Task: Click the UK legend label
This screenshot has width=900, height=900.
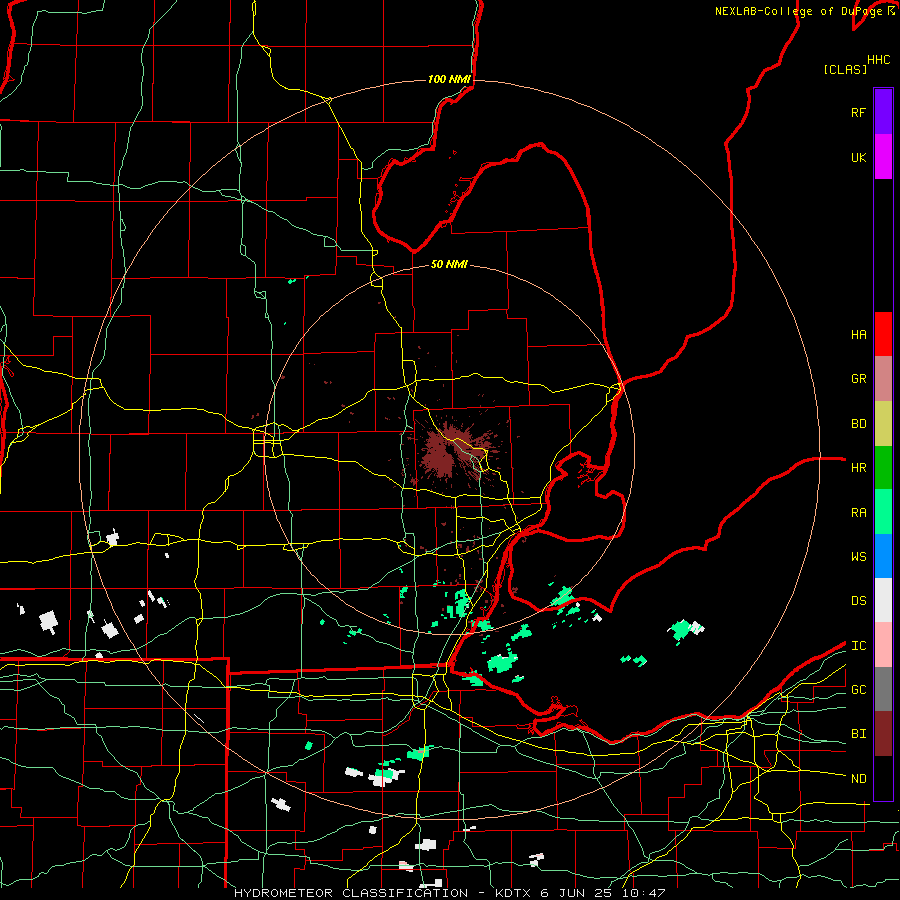Action: point(858,157)
